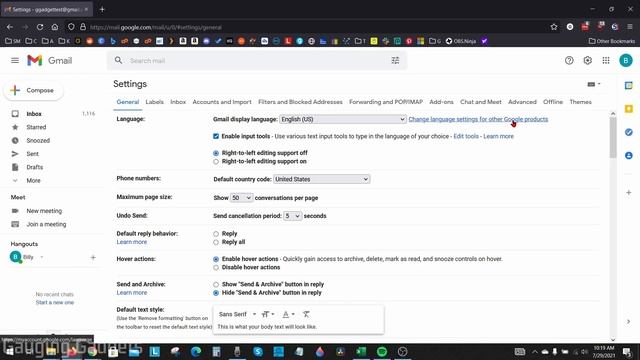The width and height of the screenshot is (640, 360).
Task: Select Enable hover actions option
Action: click(216, 259)
